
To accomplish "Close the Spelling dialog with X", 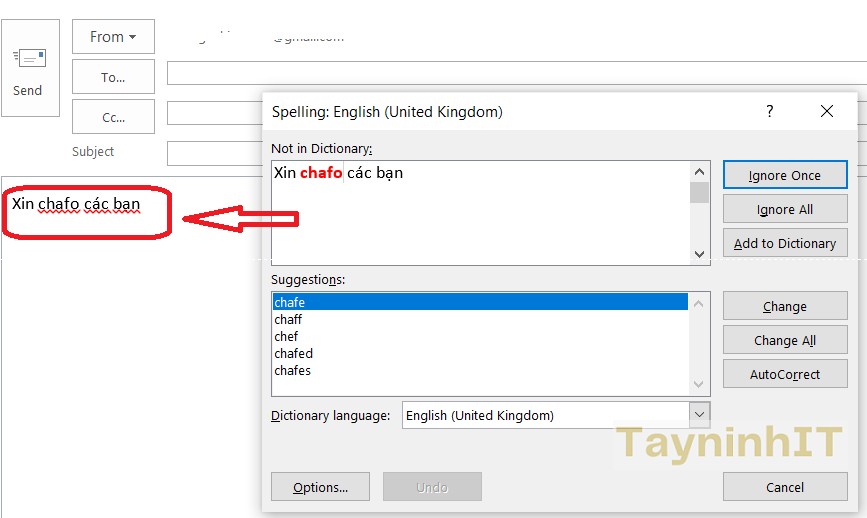I will (827, 112).
